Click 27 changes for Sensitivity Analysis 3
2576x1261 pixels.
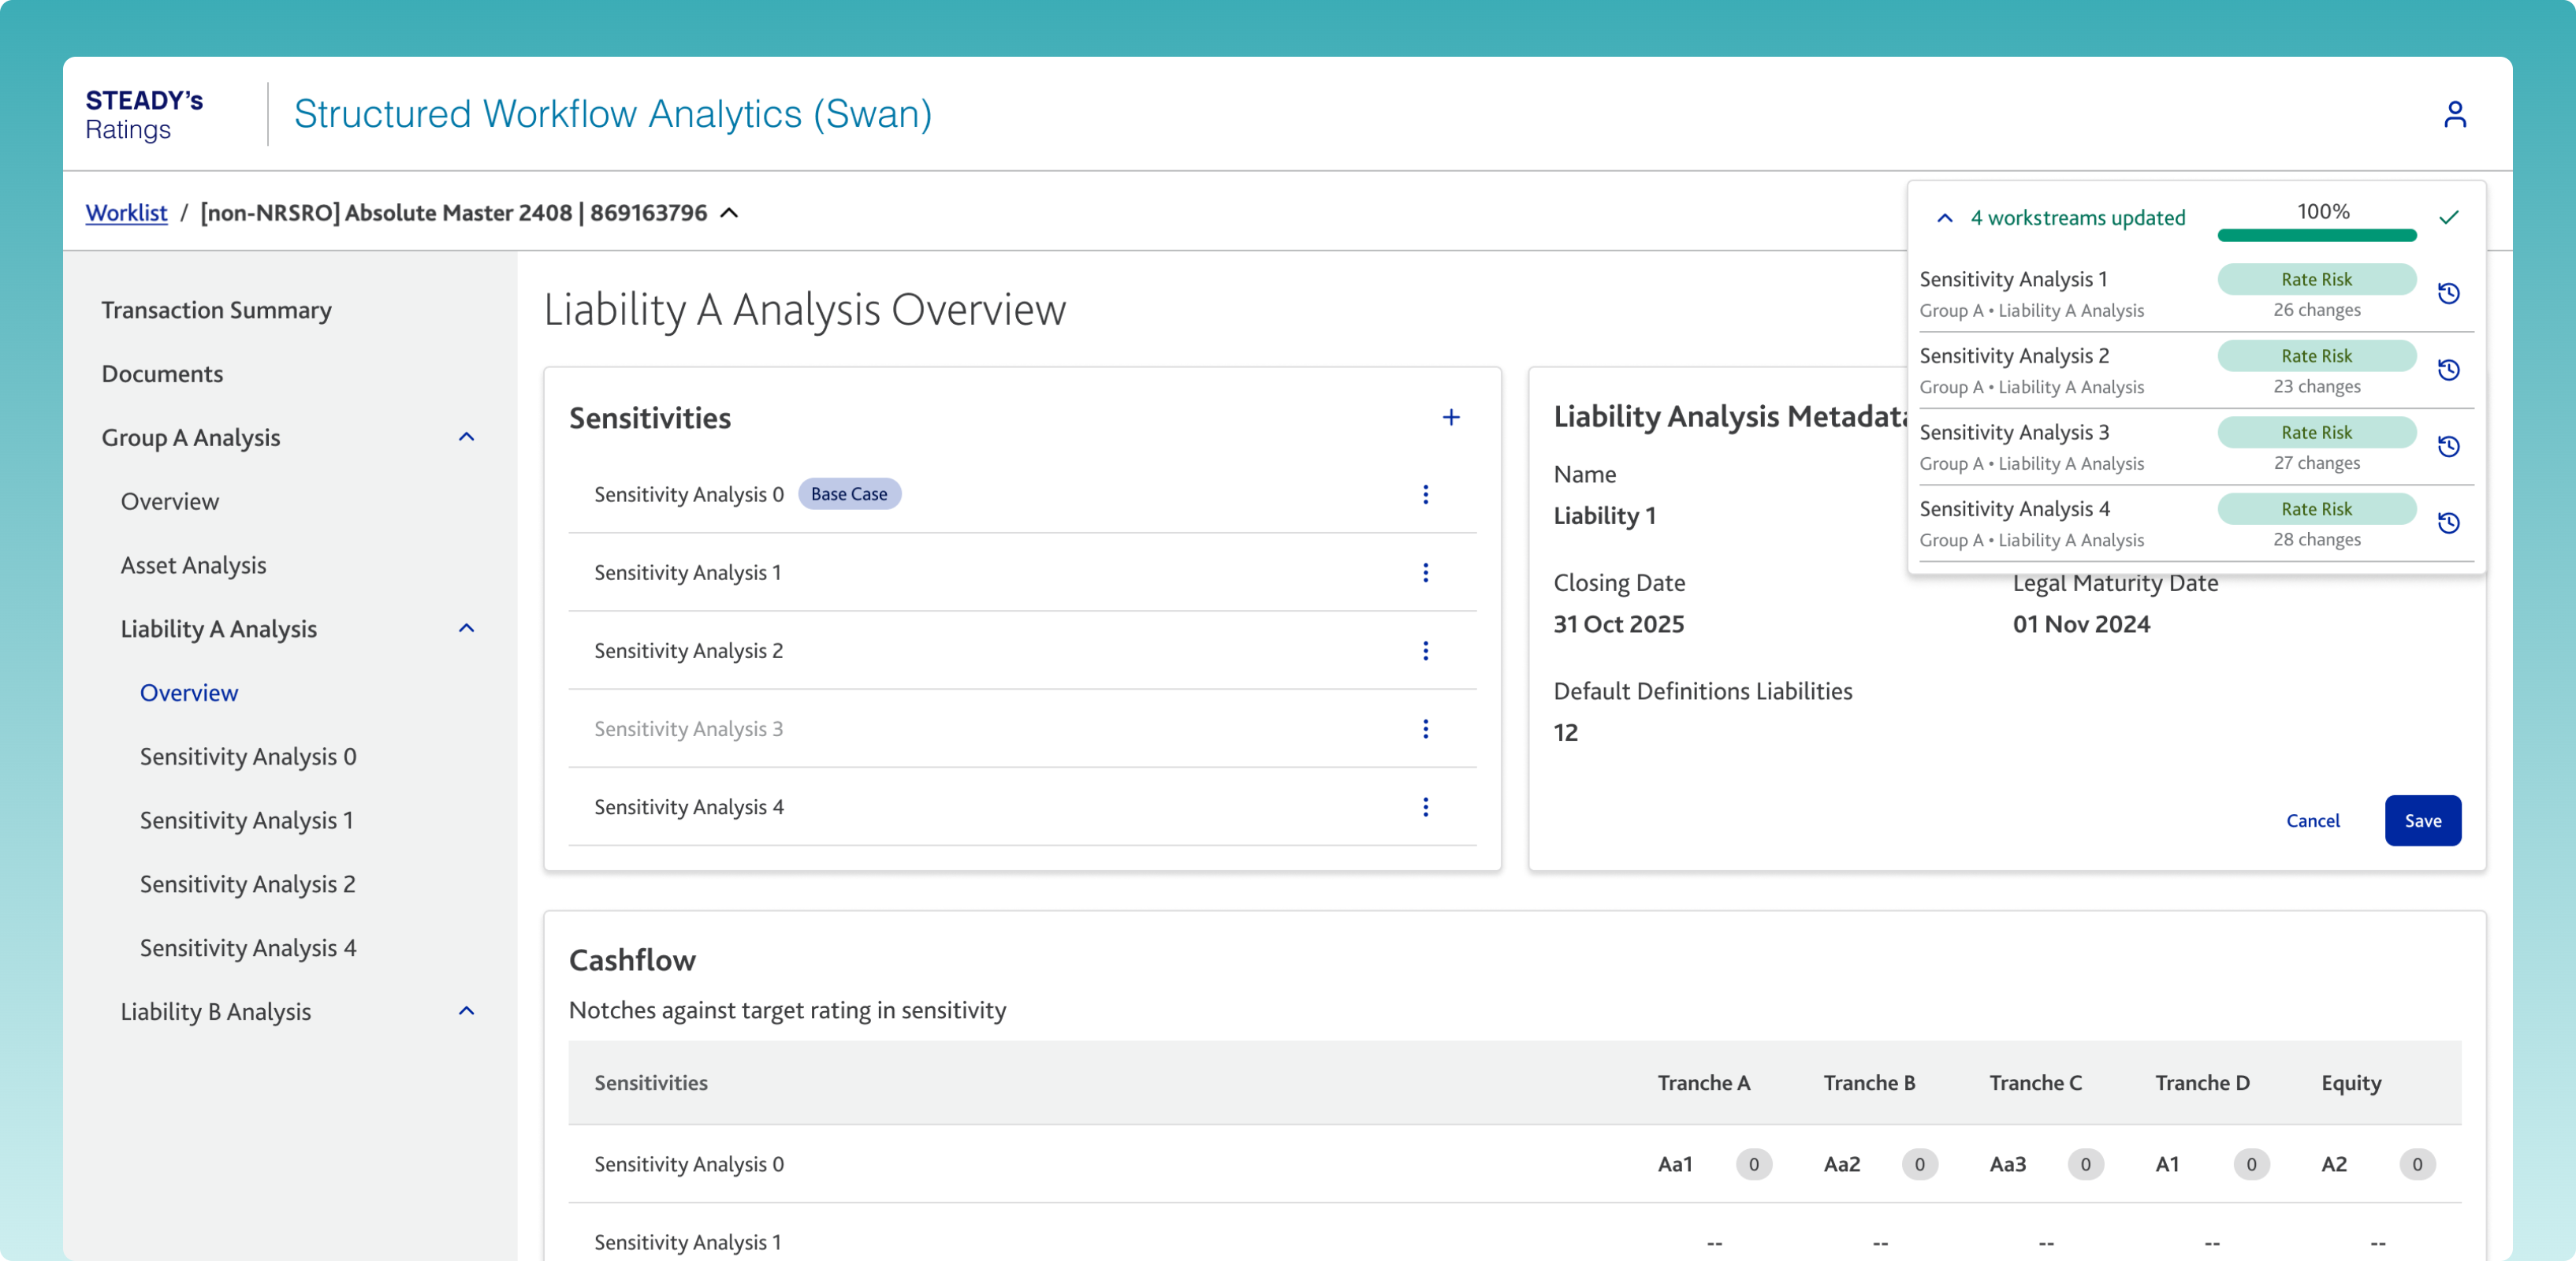point(2316,463)
